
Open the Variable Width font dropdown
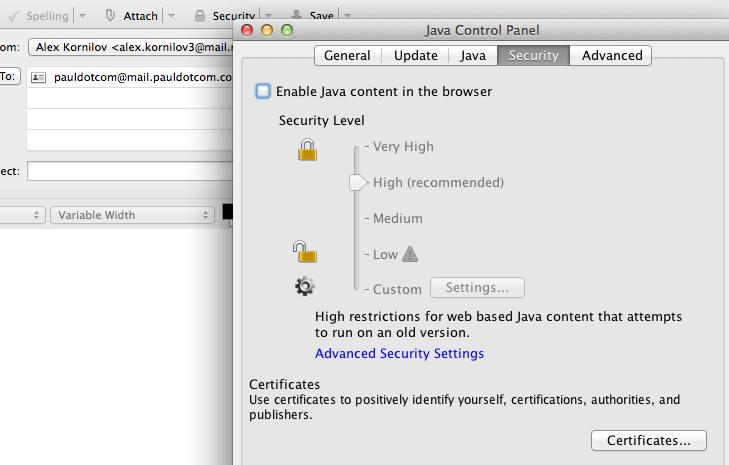coord(134,215)
